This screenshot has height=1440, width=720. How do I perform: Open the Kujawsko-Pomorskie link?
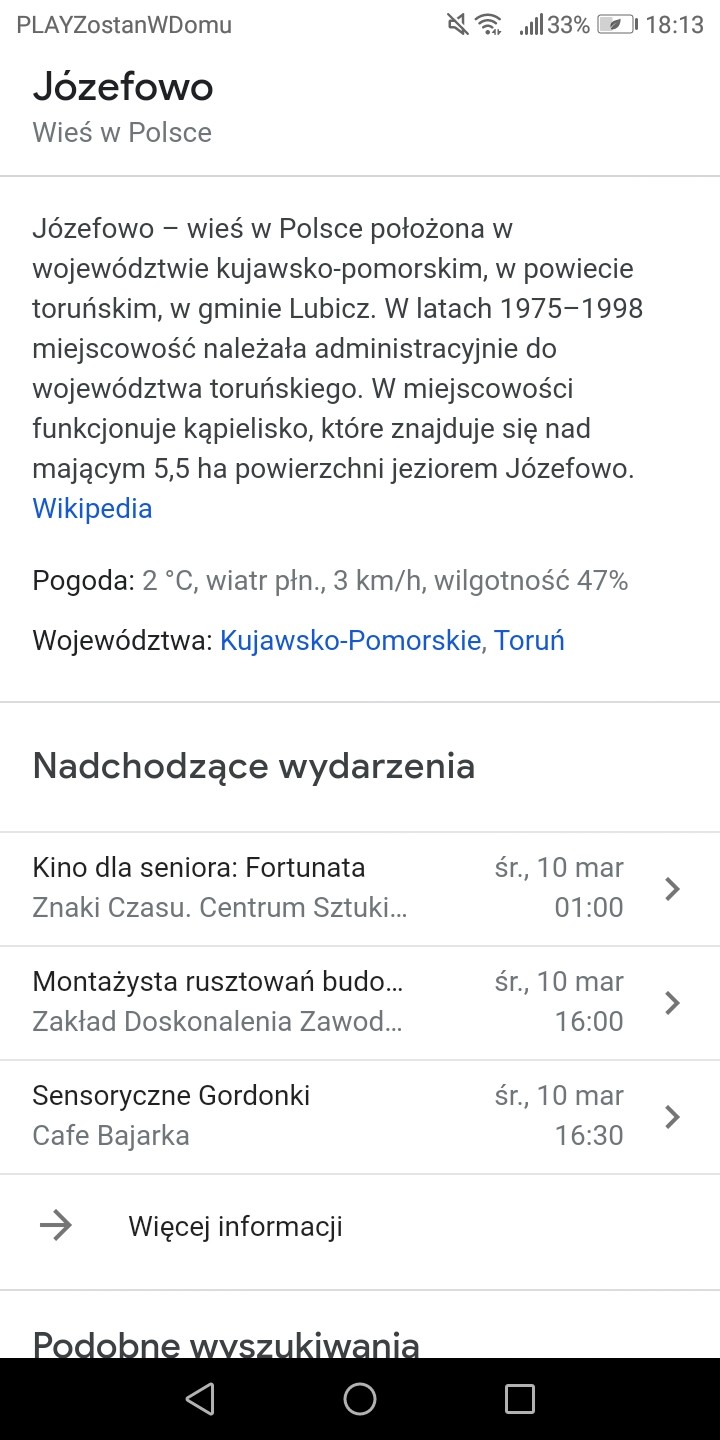pos(350,640)
